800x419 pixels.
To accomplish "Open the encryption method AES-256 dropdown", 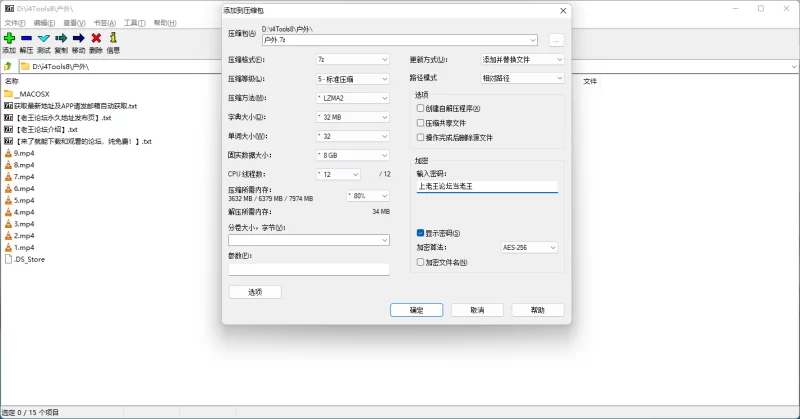I will [530, 248].
